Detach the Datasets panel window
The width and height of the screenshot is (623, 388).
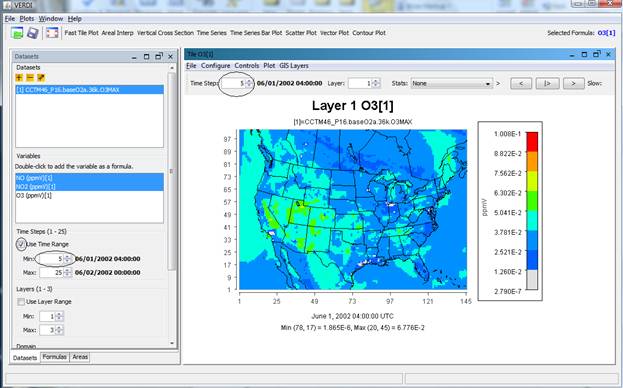159,56
